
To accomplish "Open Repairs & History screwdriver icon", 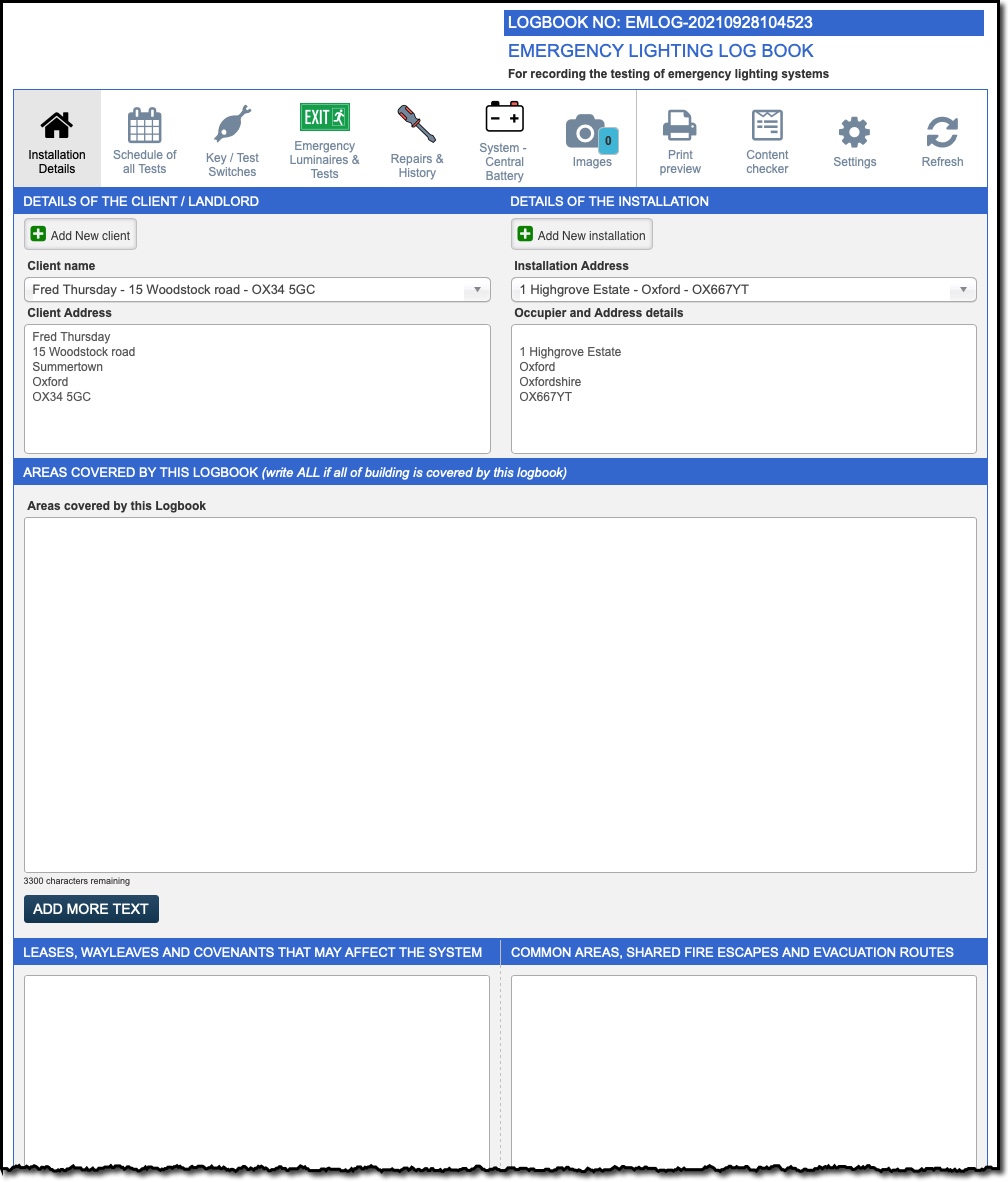I will [x=417, y=124].
